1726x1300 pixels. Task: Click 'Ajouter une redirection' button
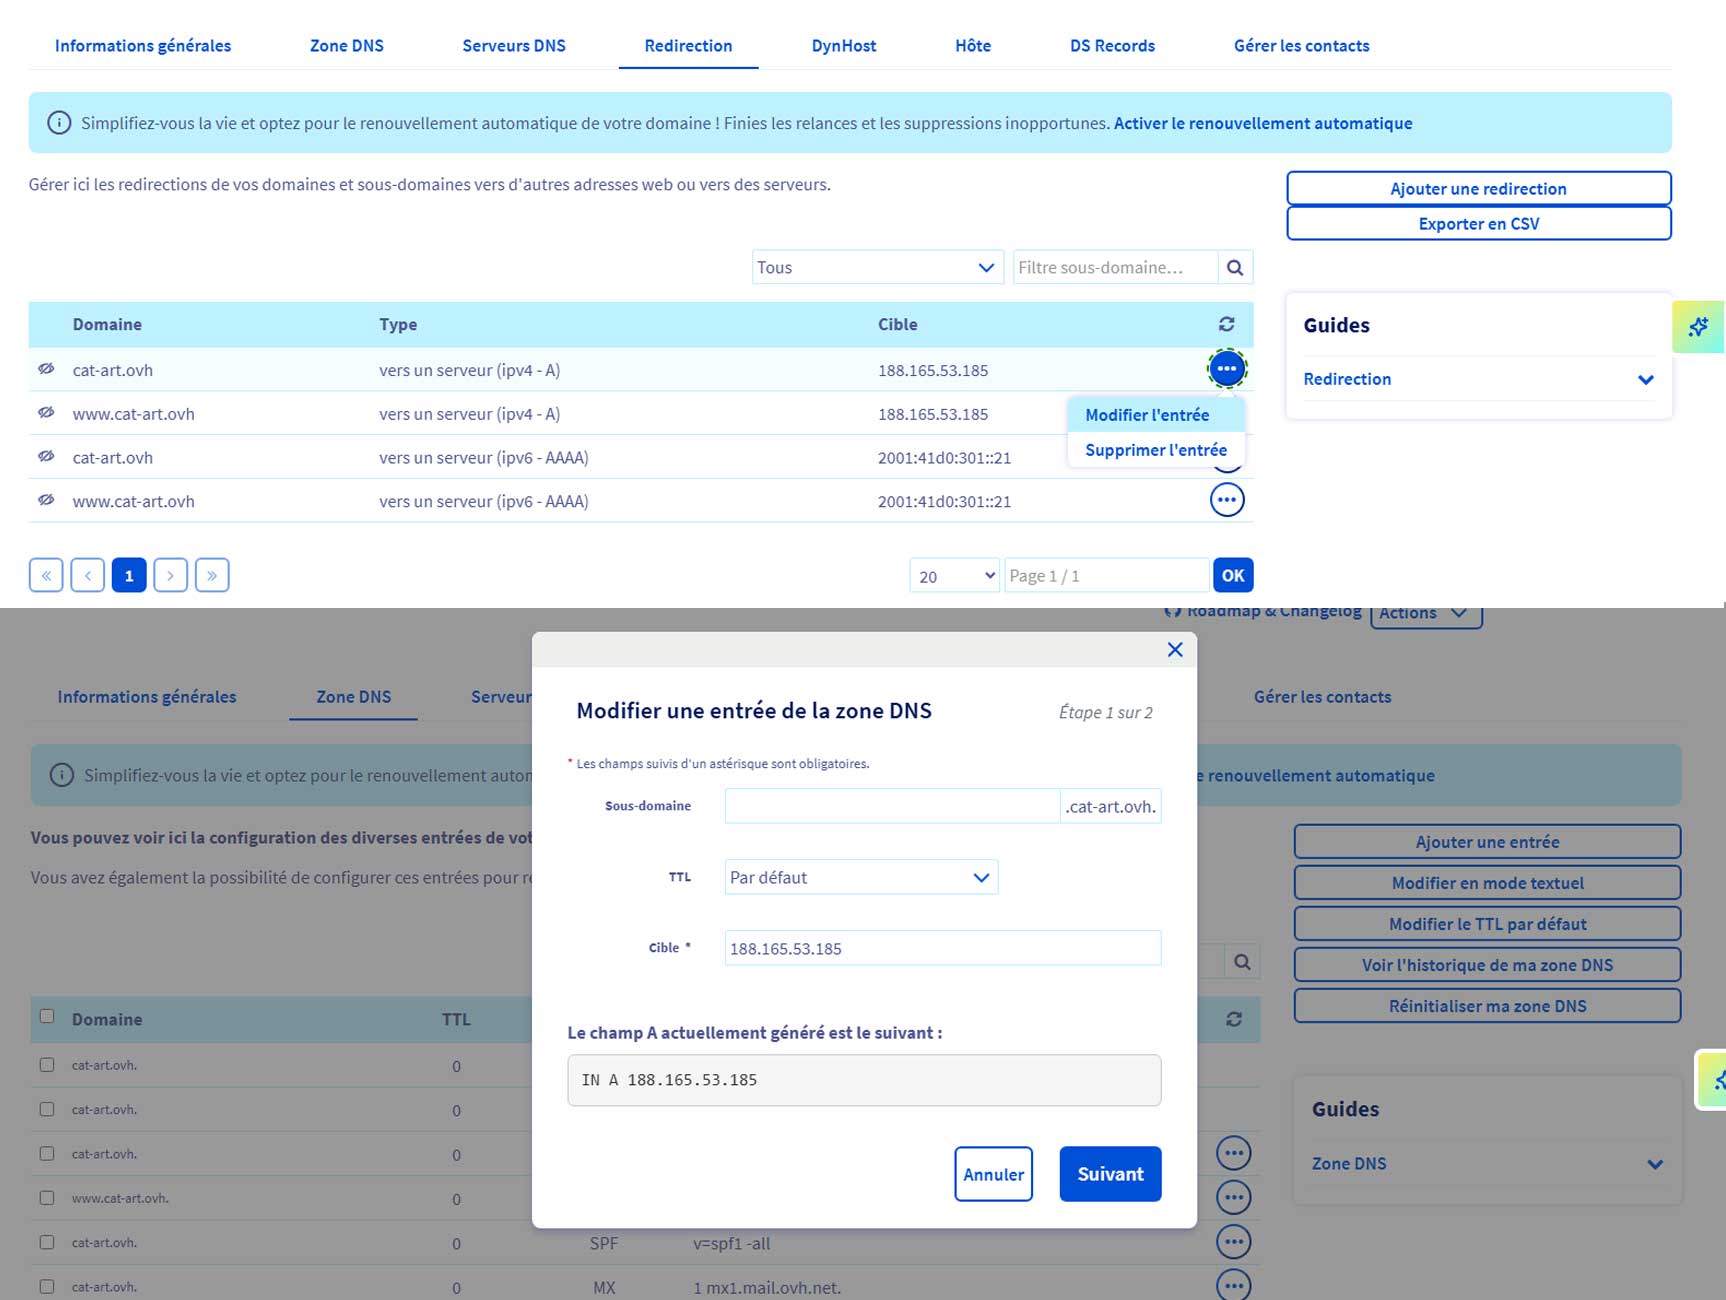(x=1478, y=189)
